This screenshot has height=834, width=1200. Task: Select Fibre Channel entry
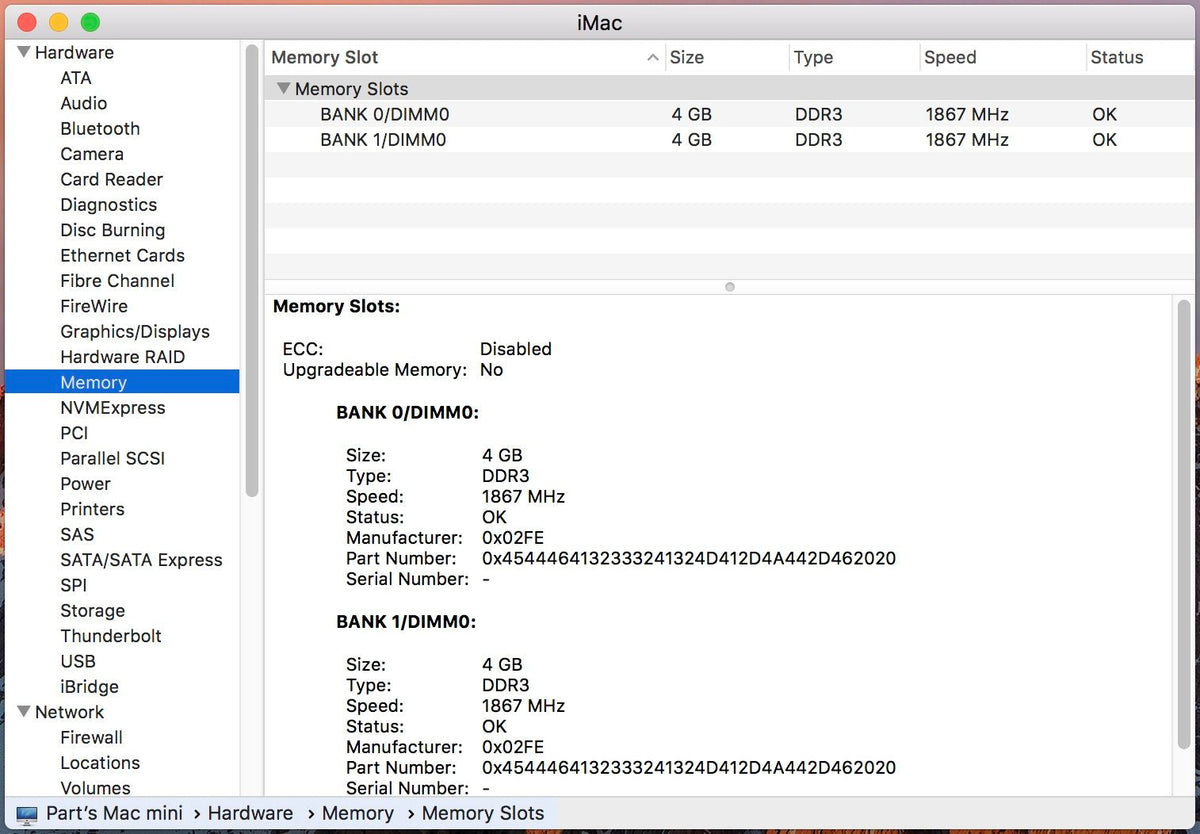point(117,281)
